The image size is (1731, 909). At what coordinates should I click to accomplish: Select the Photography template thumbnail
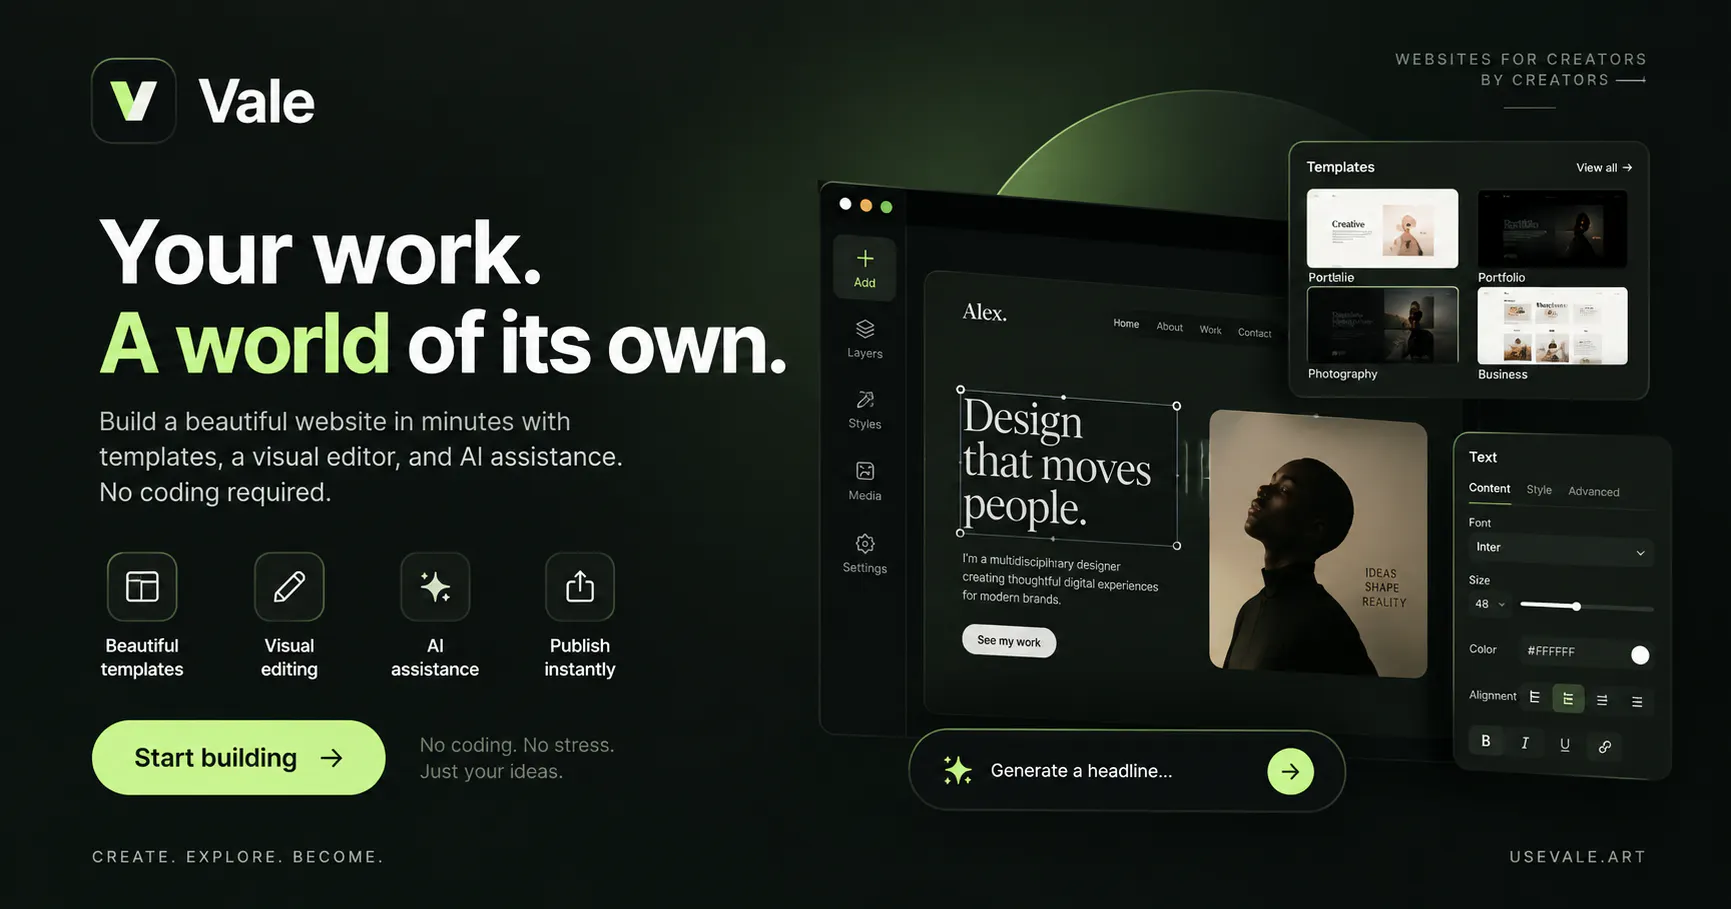(x=1383, y=325)
